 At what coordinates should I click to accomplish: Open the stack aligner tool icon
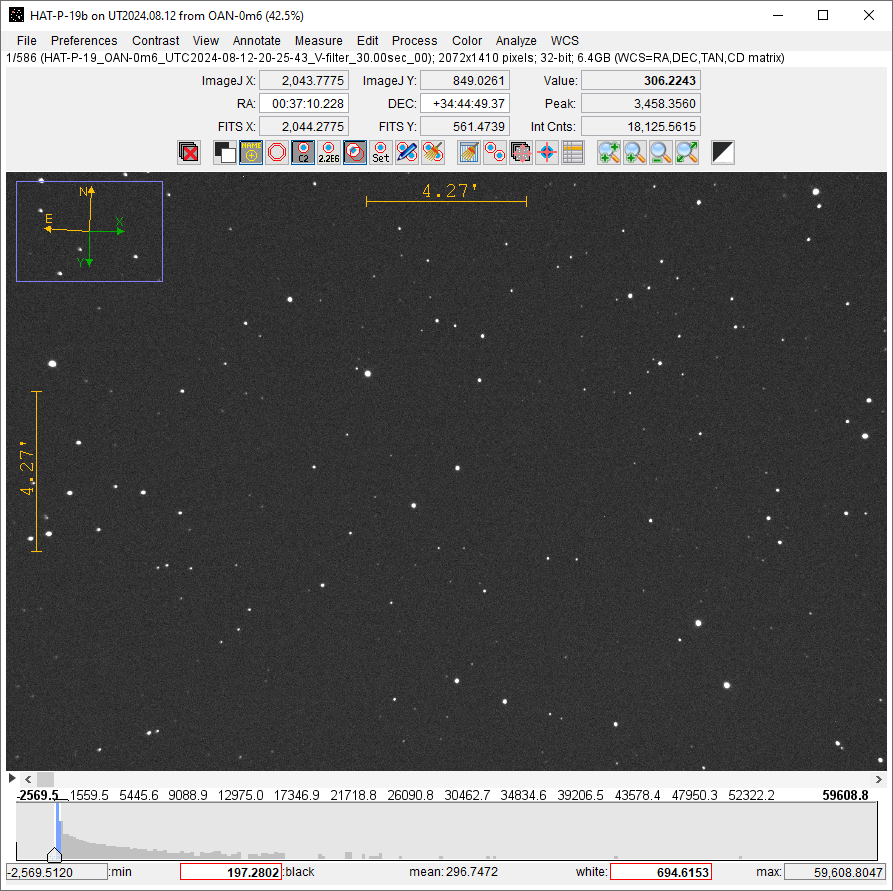pyautogui.click(x=521, y=152)
